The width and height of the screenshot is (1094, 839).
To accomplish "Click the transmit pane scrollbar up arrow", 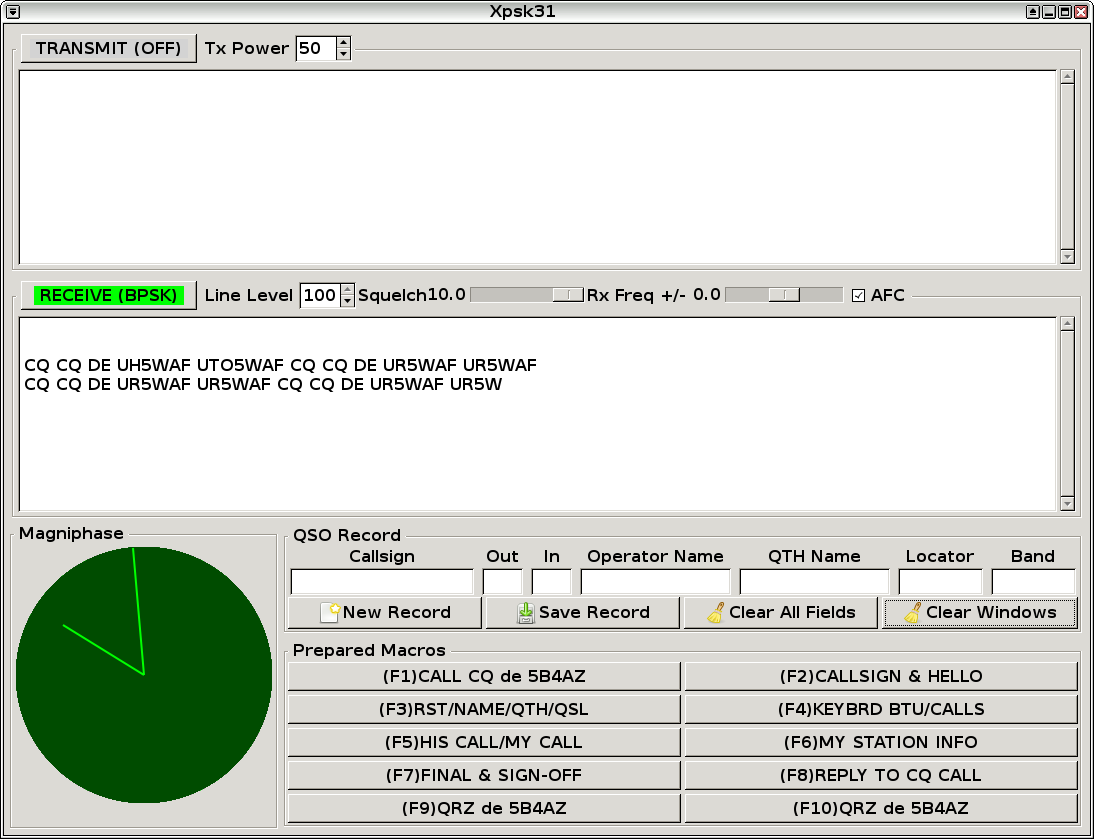I will tap(1067, 77).
